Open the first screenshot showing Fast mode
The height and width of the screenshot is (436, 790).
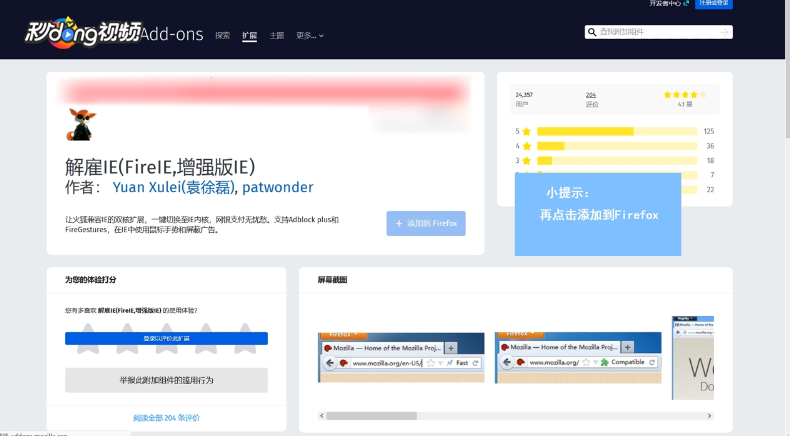[x=401, y=357]
